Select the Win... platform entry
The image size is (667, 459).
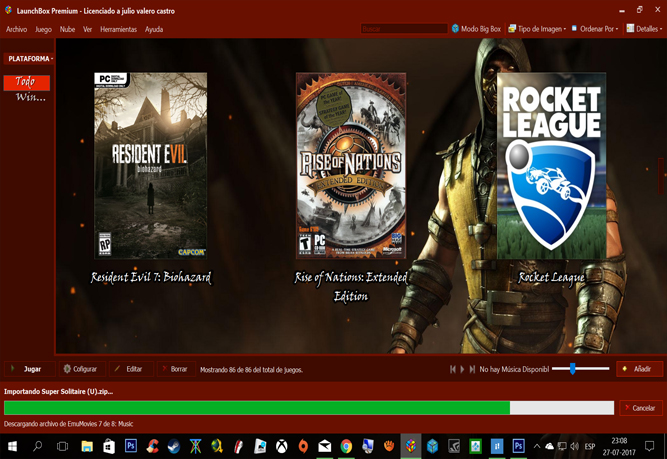coord(30,97)
